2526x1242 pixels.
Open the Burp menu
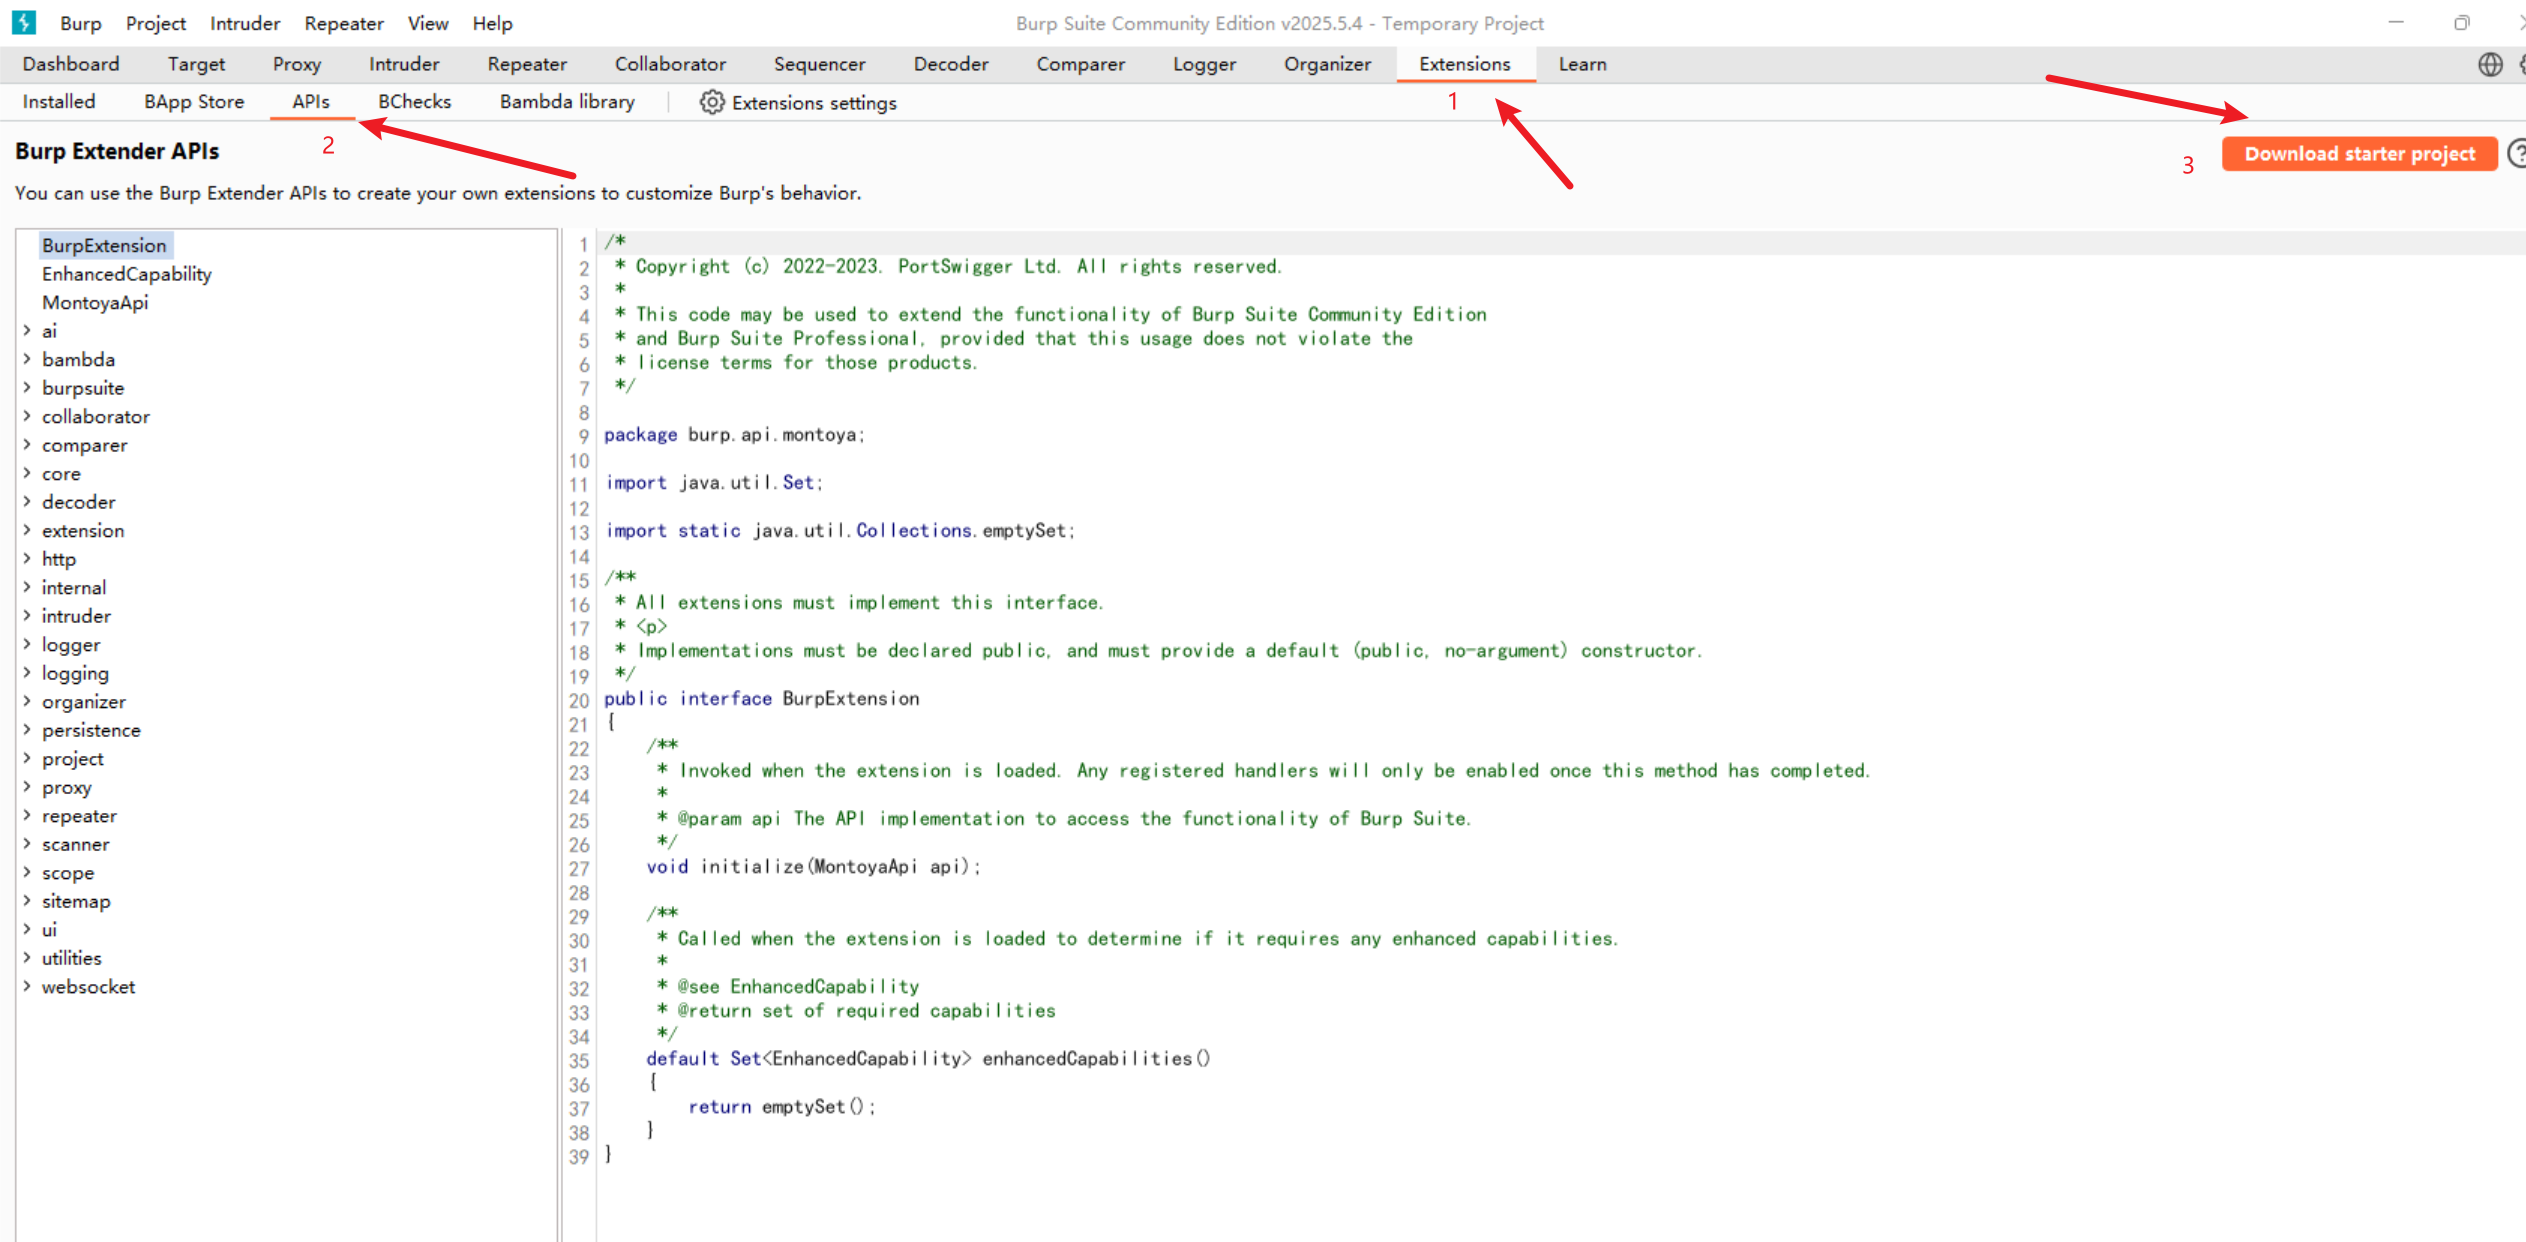[80, 23]
